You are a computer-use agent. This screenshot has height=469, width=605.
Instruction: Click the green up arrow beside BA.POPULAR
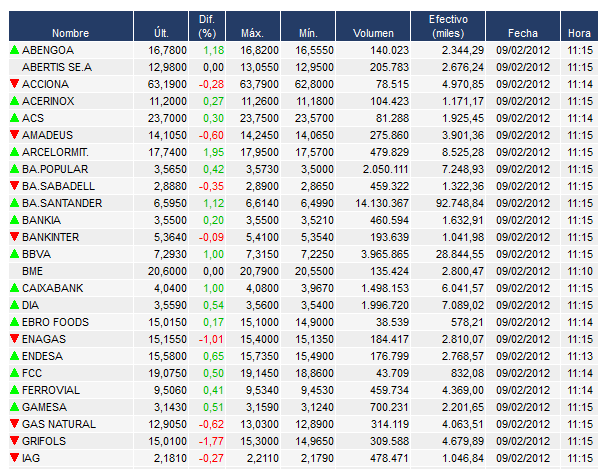pos(15,169)
